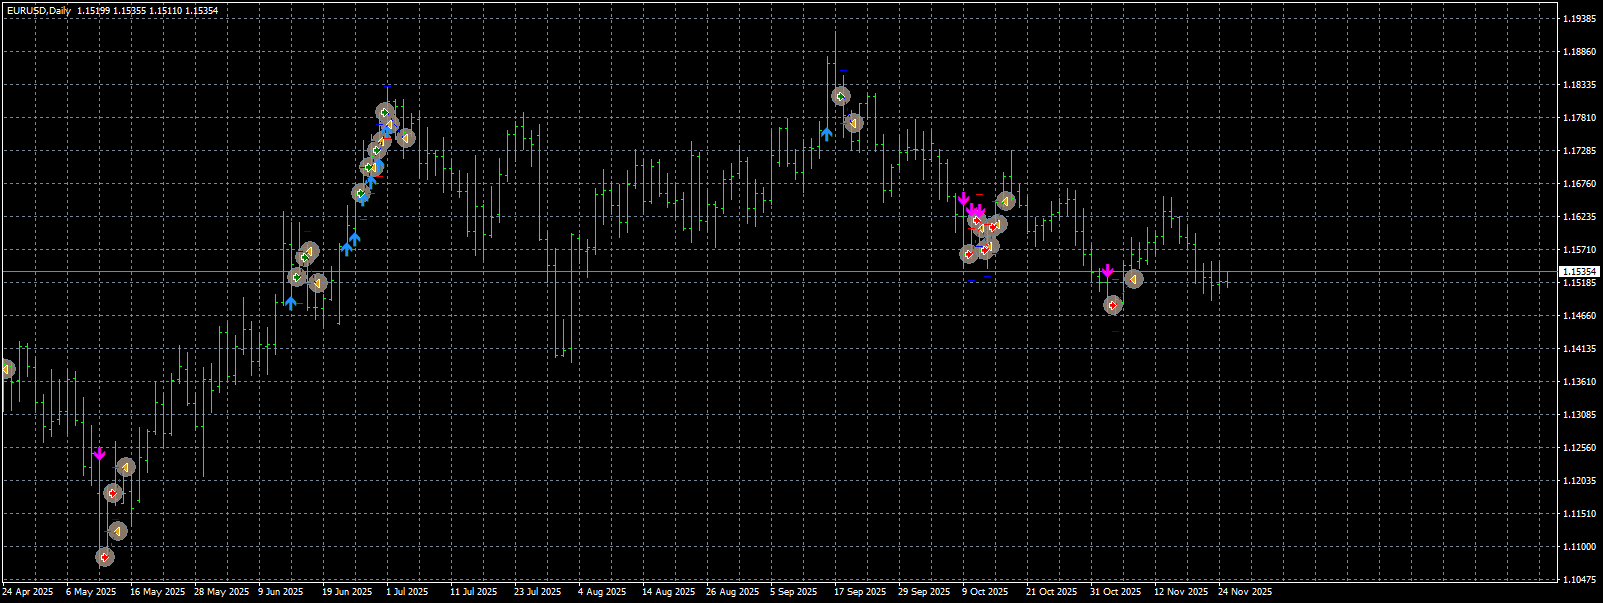
Task: Select the bottom-left red marker in October cluster
Action: 968,254
